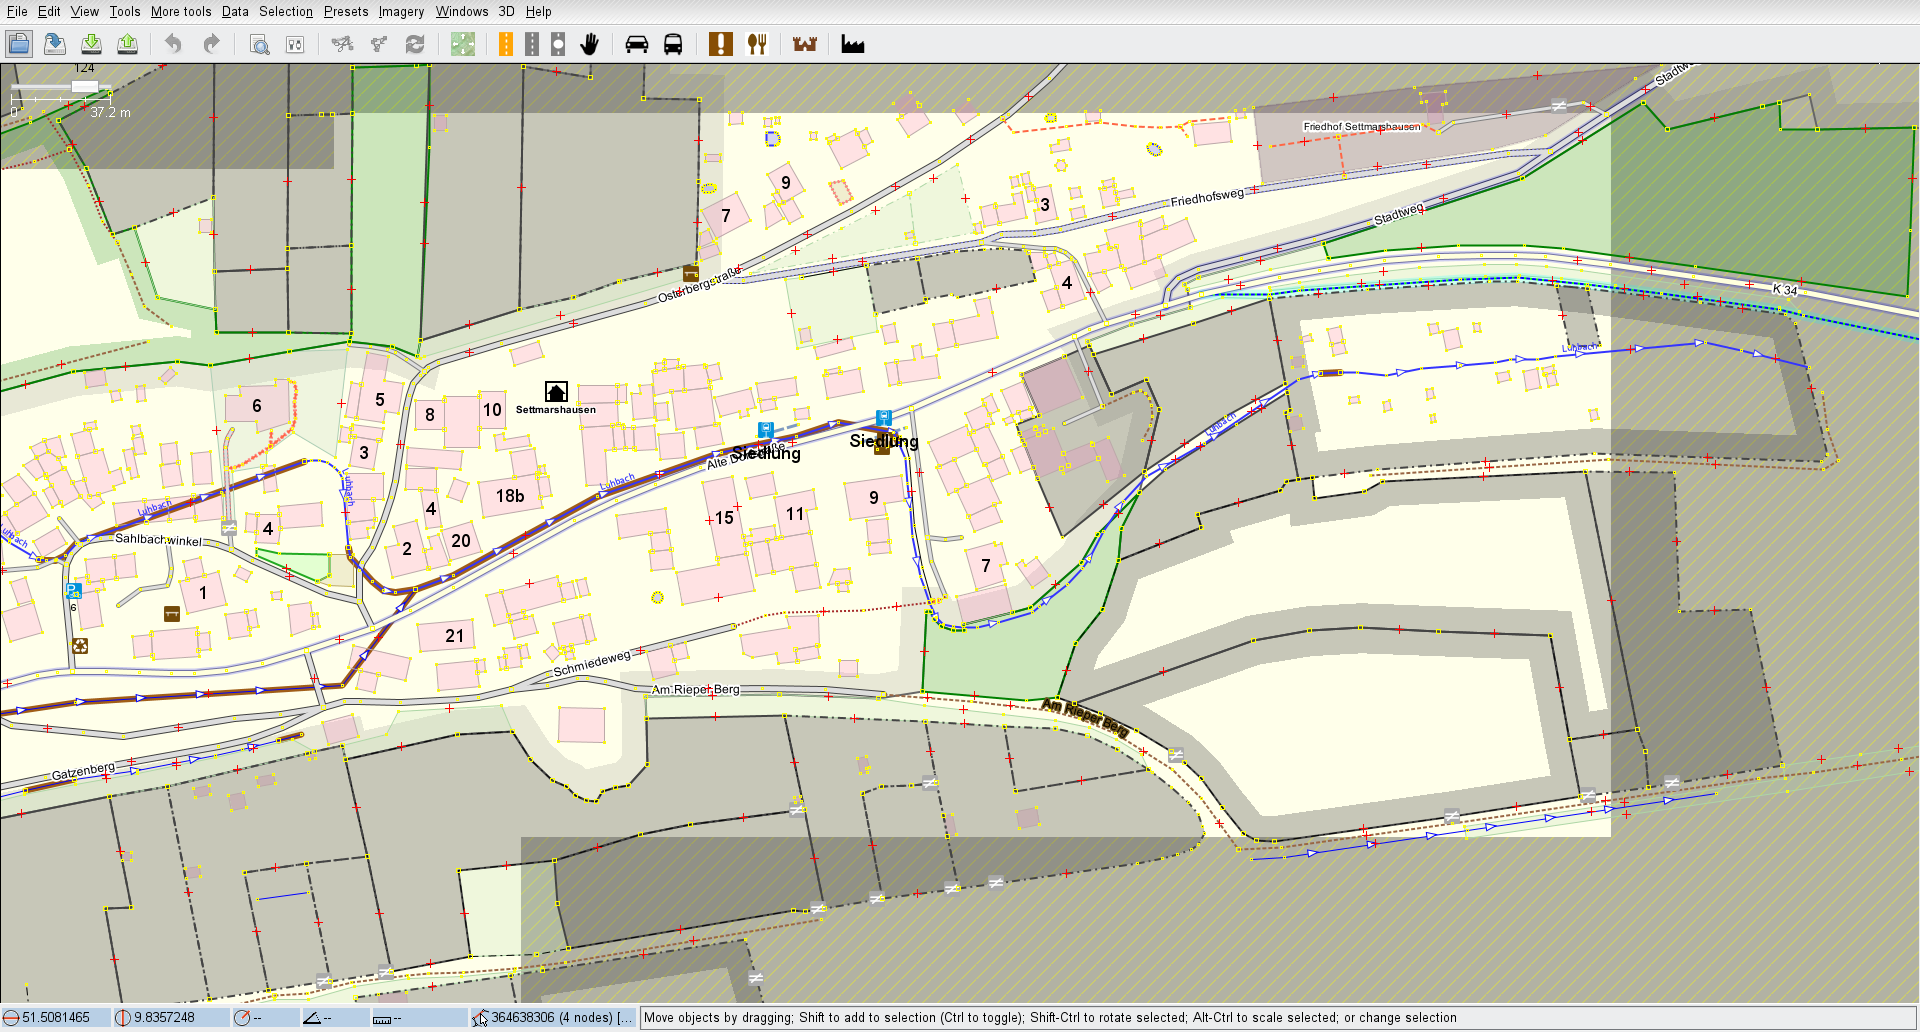Choose the car preset icon
The height and width of the screenshot is (1032, 1920).
(x=637, y=44)
